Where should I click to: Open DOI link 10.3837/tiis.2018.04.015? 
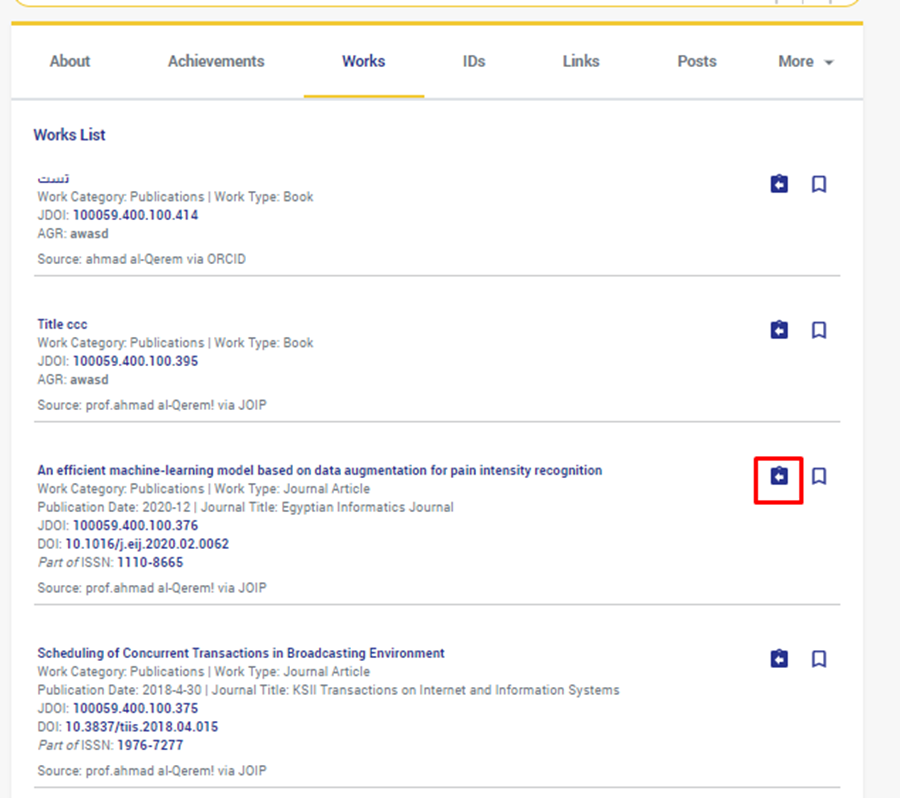pos(141,727)
